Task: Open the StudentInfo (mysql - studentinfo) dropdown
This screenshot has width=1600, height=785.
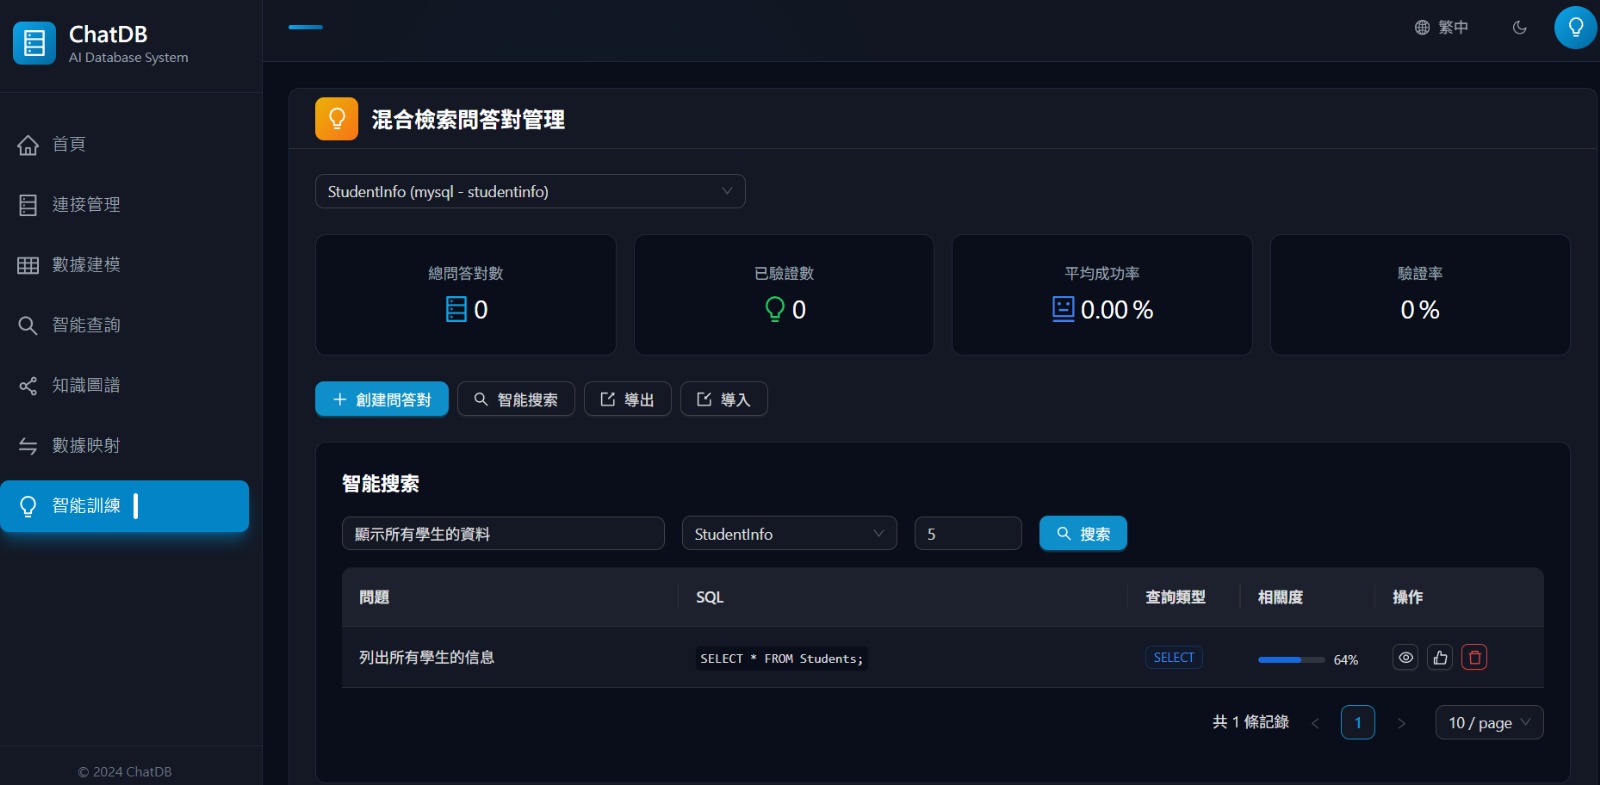Action: 530,191
